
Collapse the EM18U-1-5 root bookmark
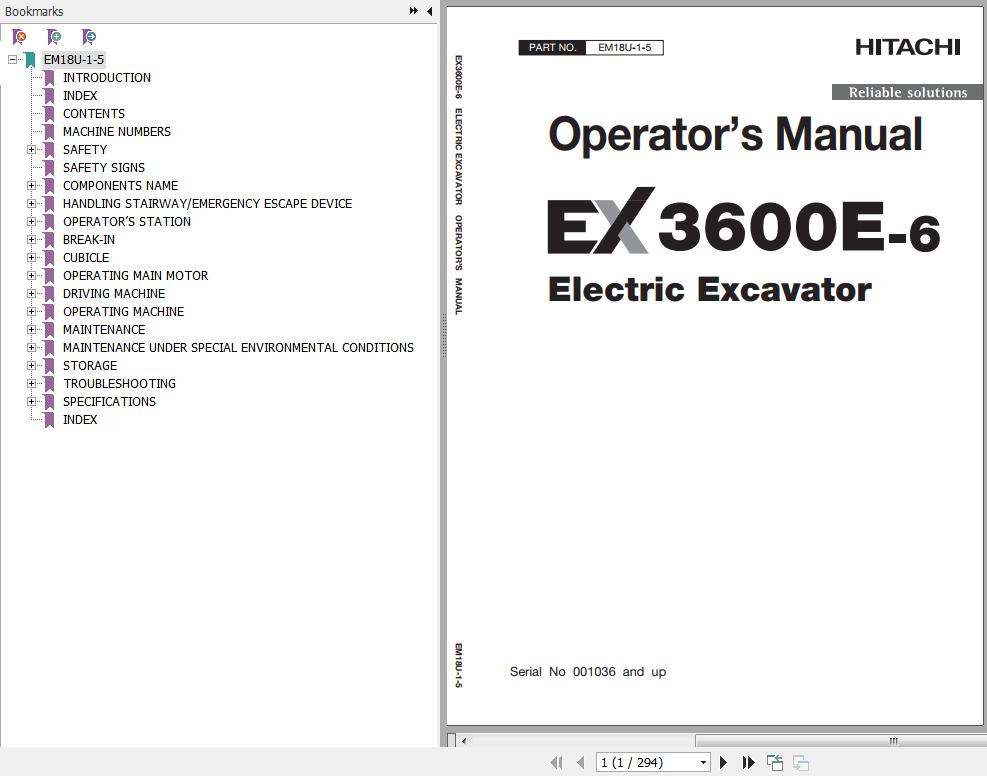tap(12, 60)
